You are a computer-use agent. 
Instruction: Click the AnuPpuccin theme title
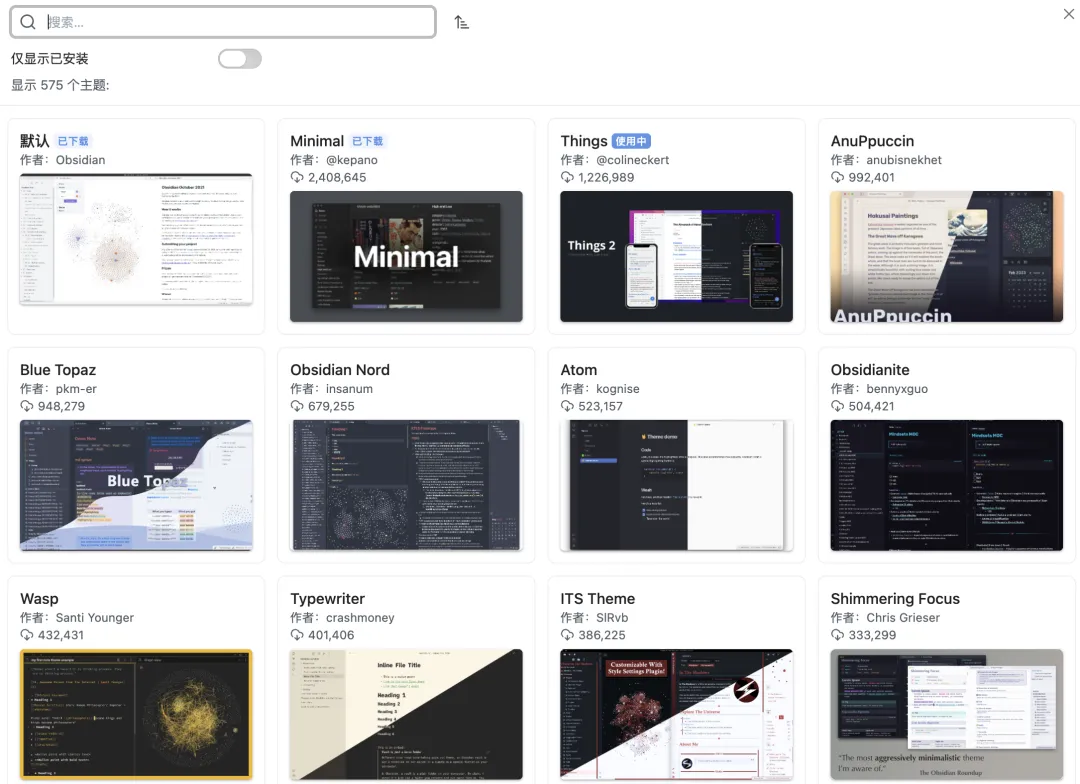click(x=872, y=141)
